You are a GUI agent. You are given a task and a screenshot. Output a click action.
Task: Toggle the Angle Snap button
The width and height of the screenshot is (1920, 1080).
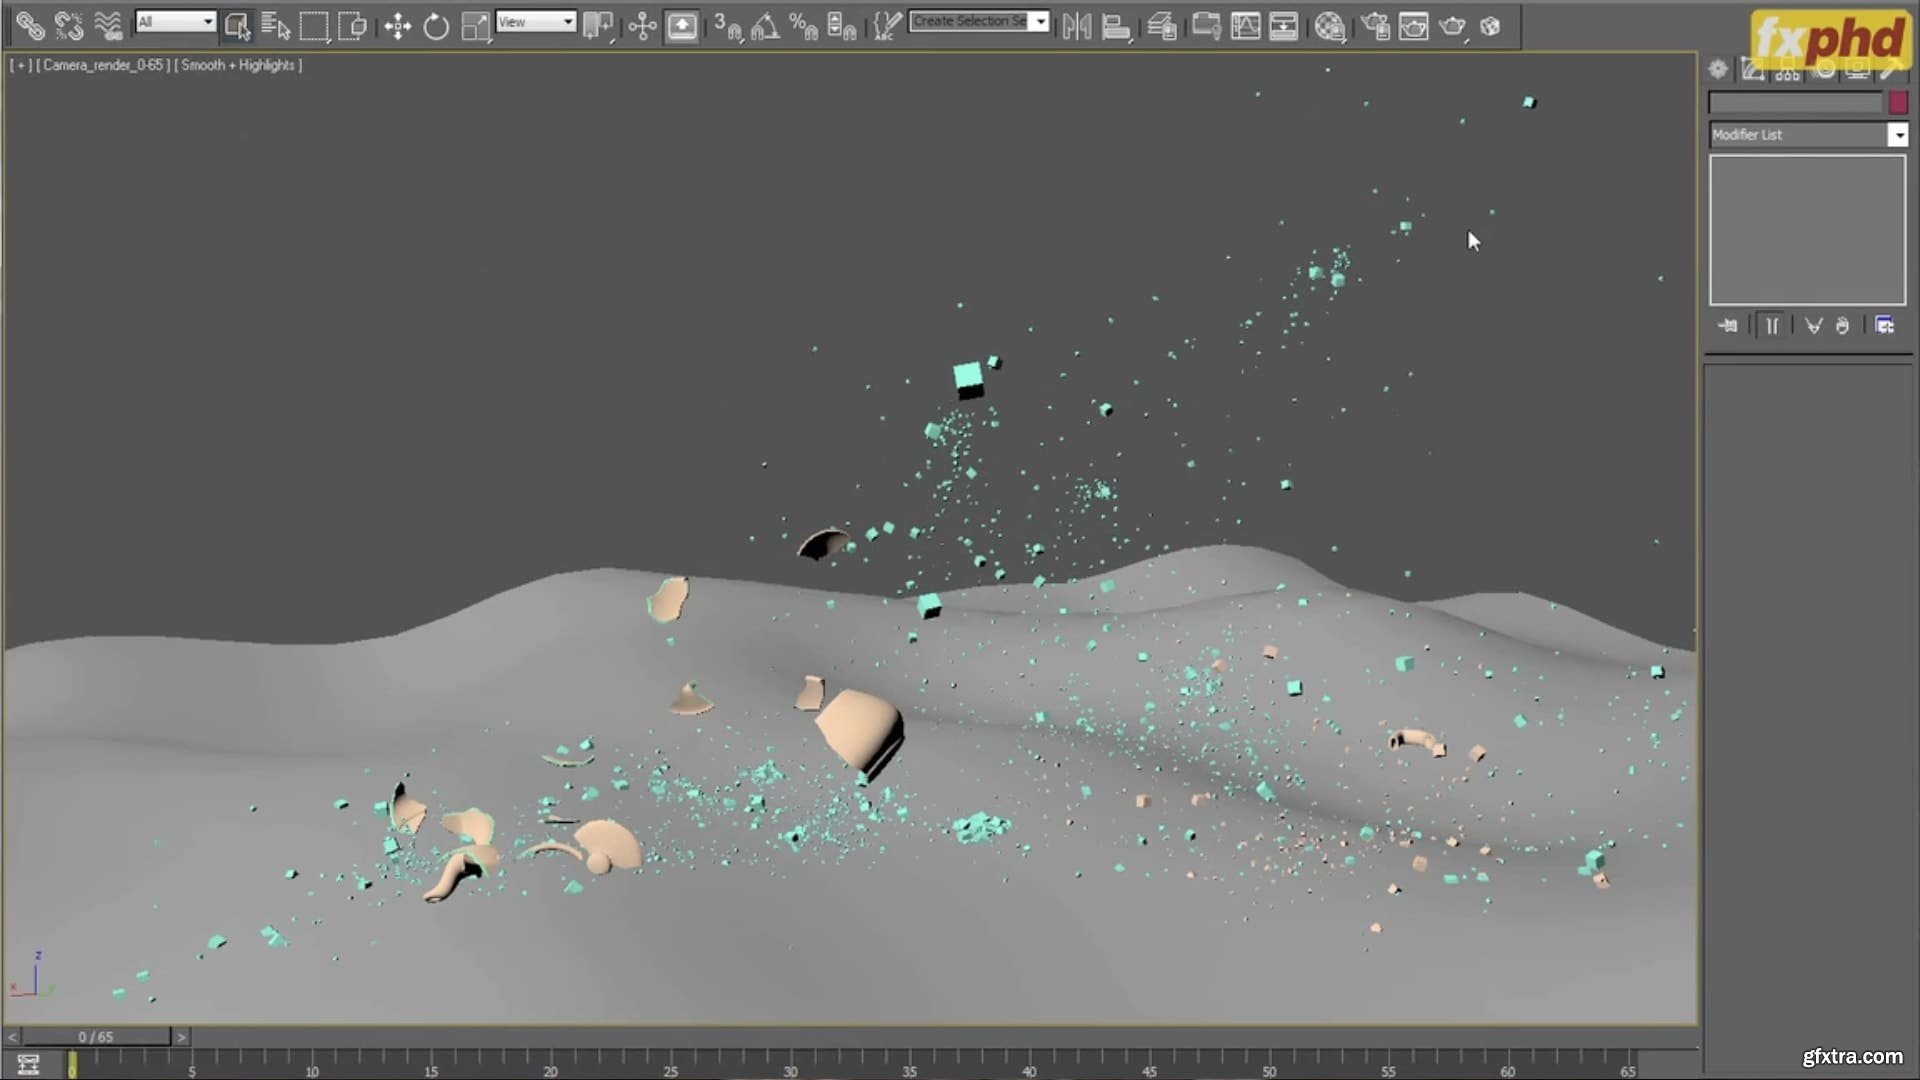click(x=765, y=27)
